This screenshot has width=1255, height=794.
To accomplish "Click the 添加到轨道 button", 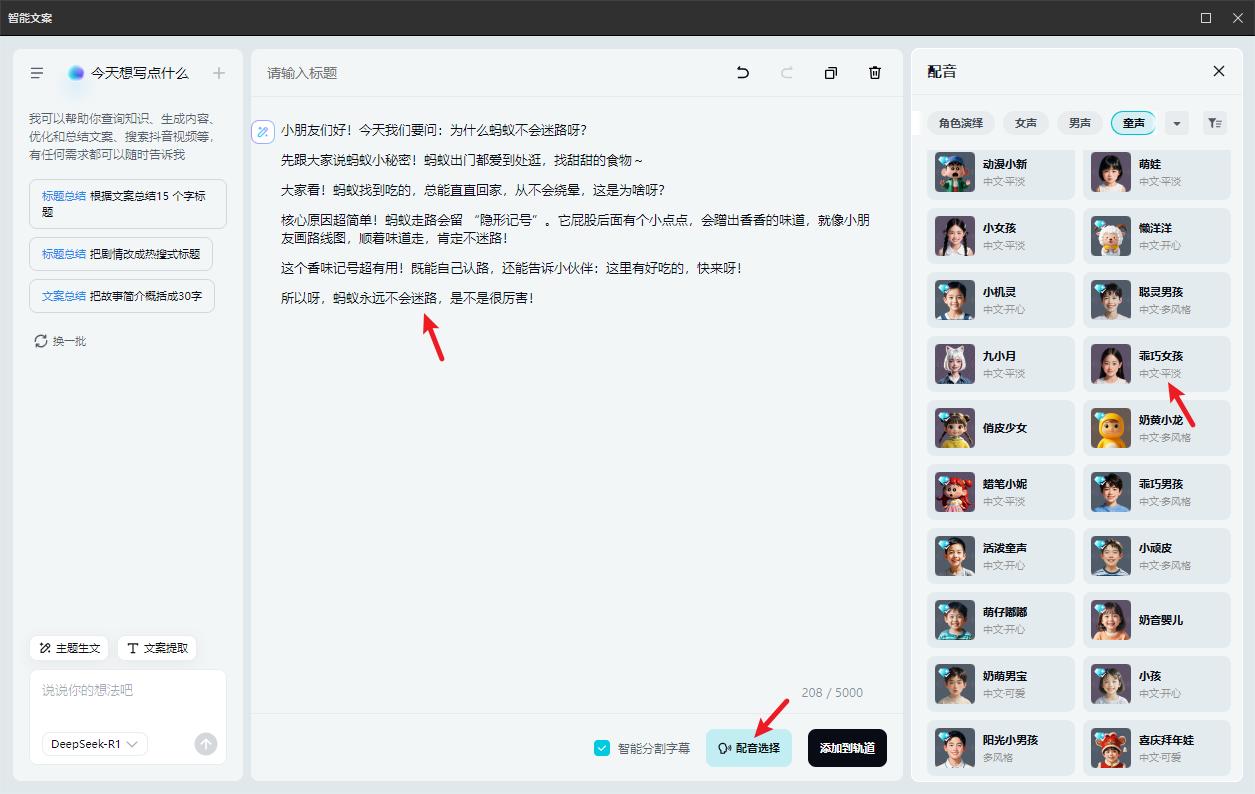I will click(x=847, y=748).
